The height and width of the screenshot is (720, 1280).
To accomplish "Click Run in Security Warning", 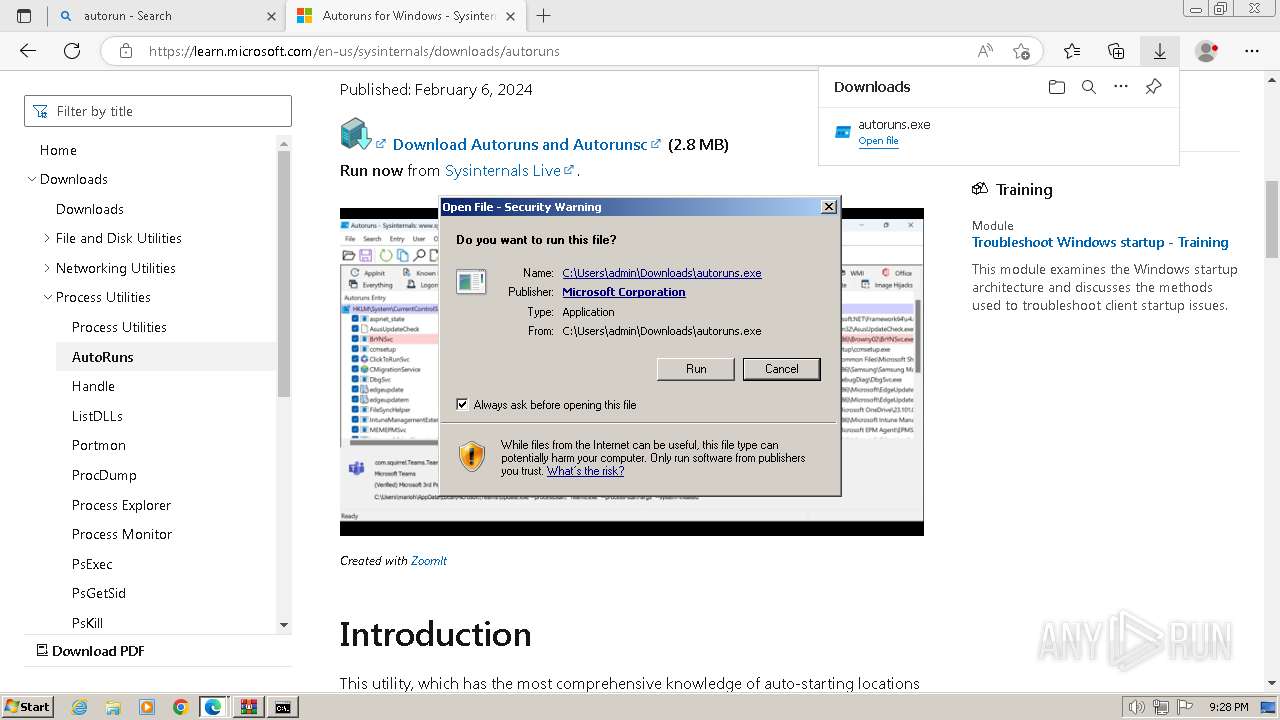I will (696, 369).
